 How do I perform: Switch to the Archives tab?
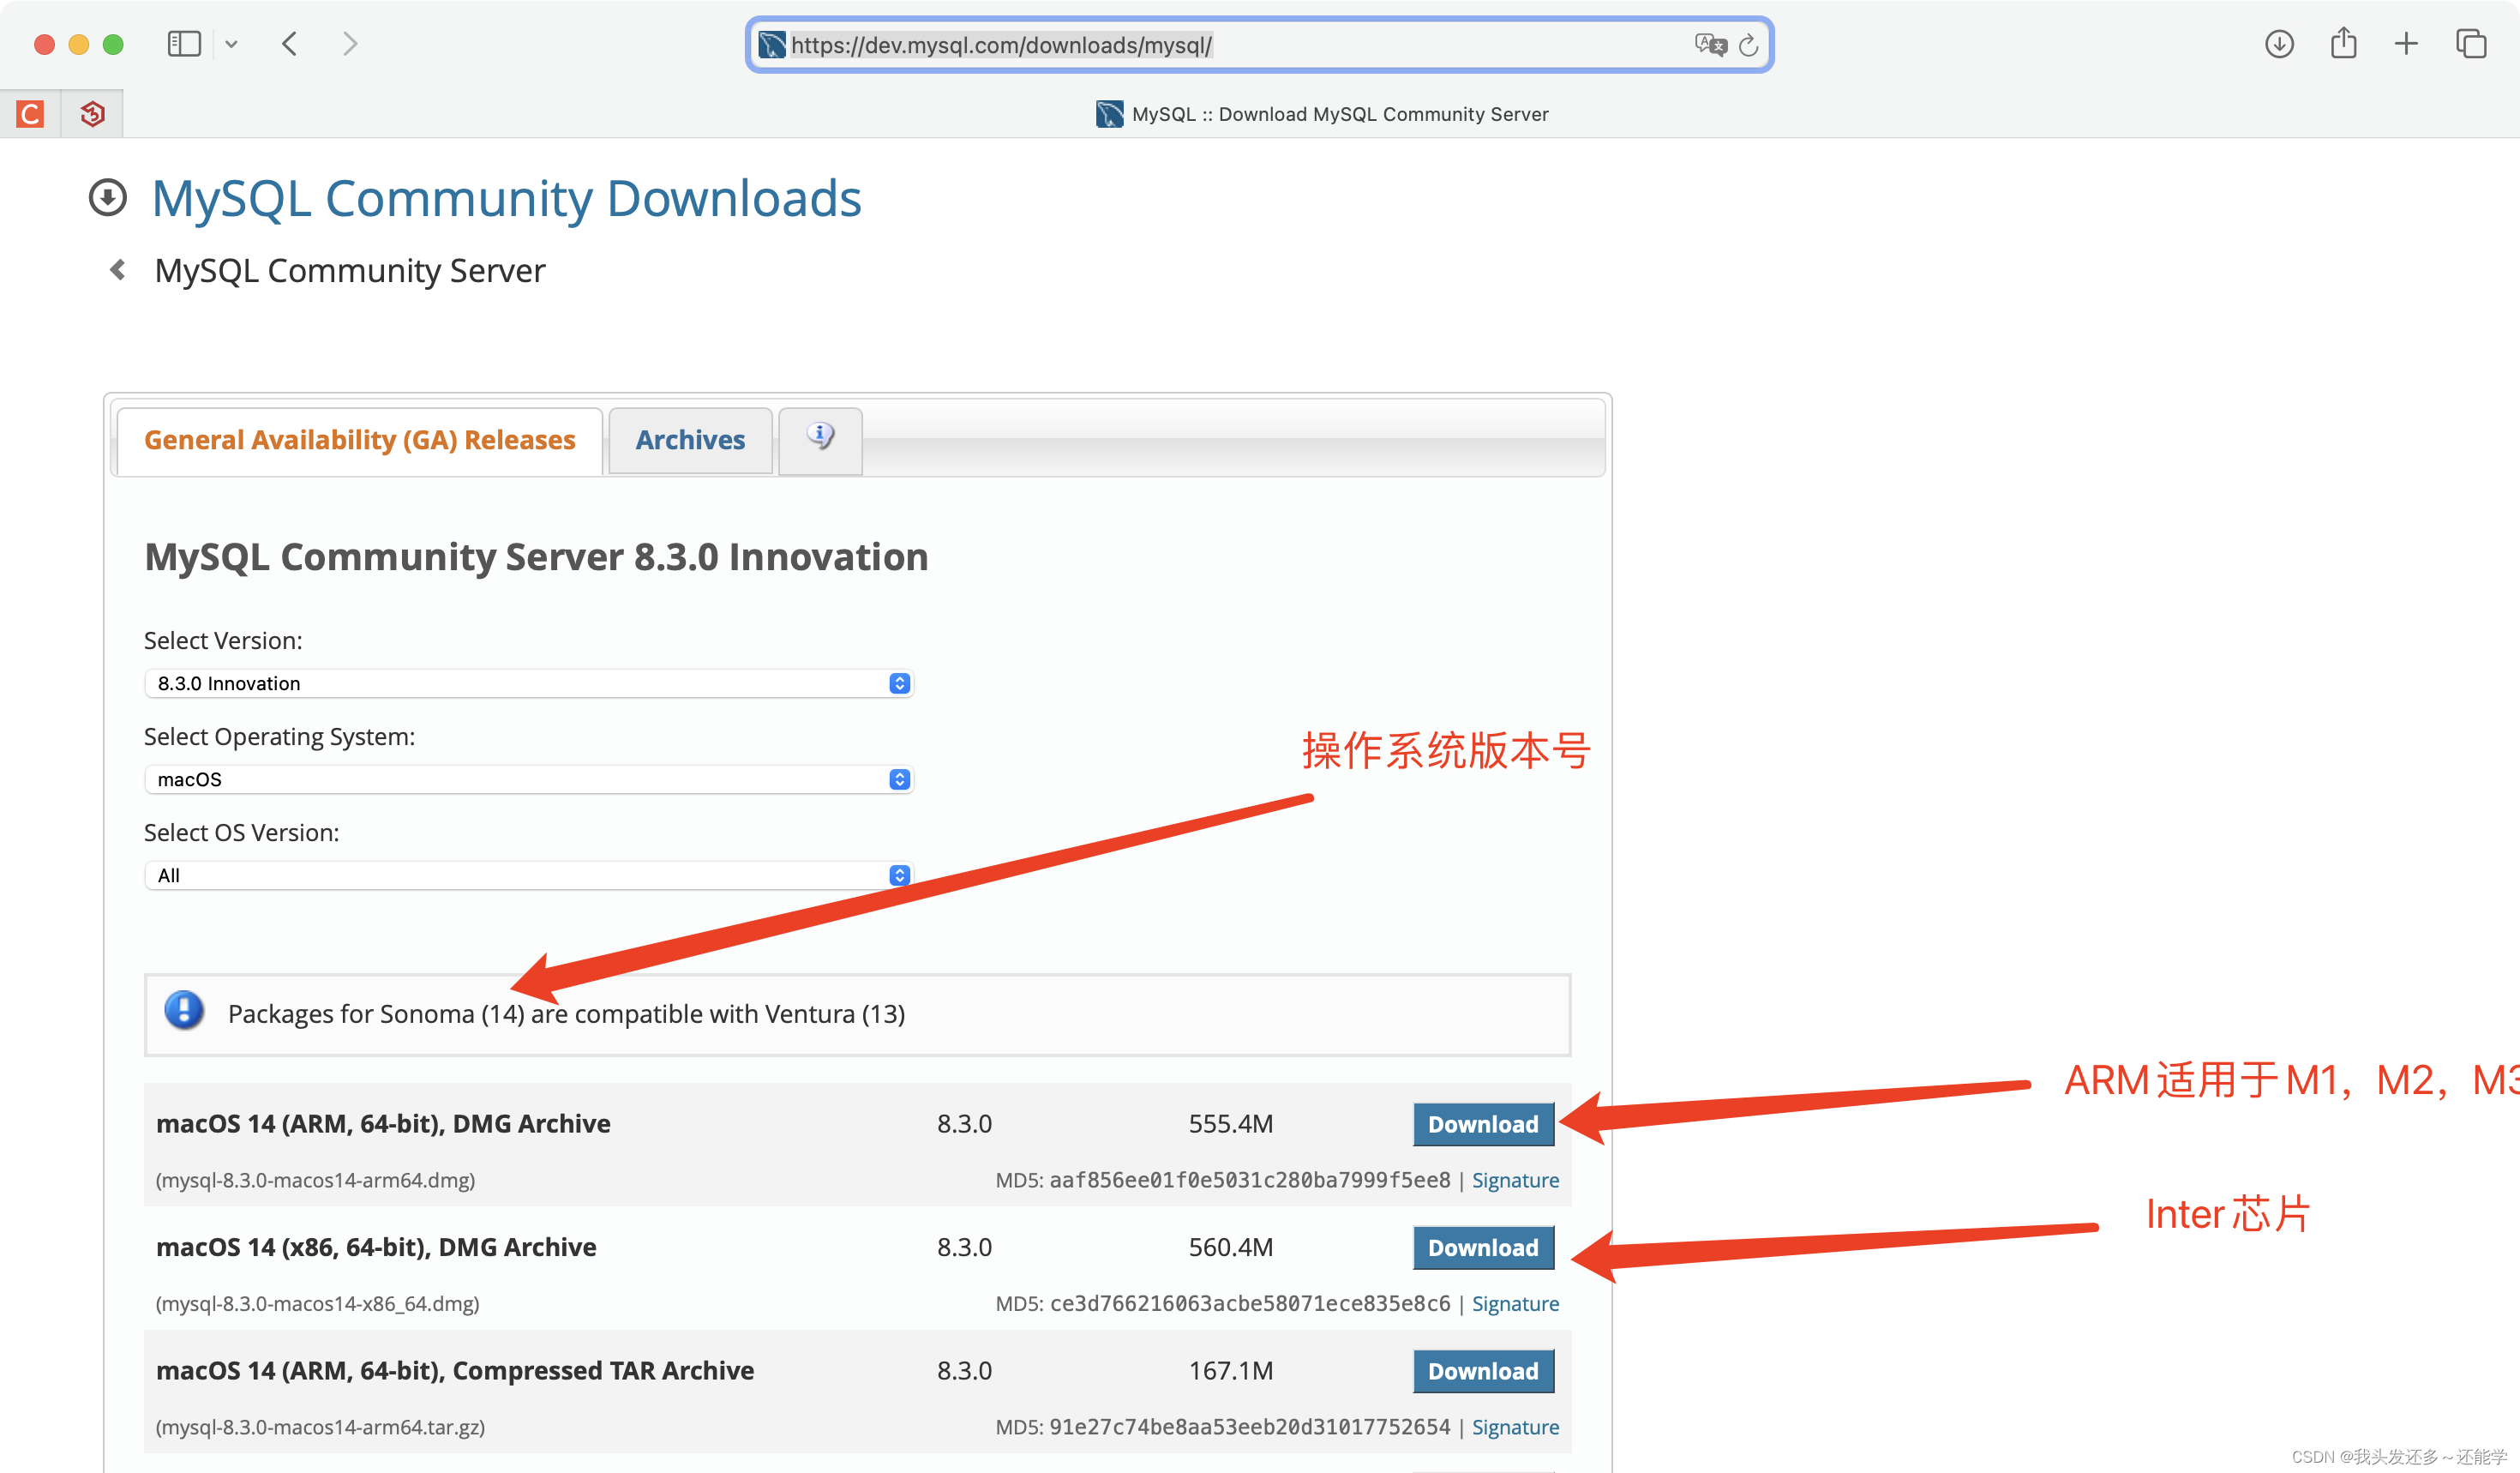coord(690,440)
